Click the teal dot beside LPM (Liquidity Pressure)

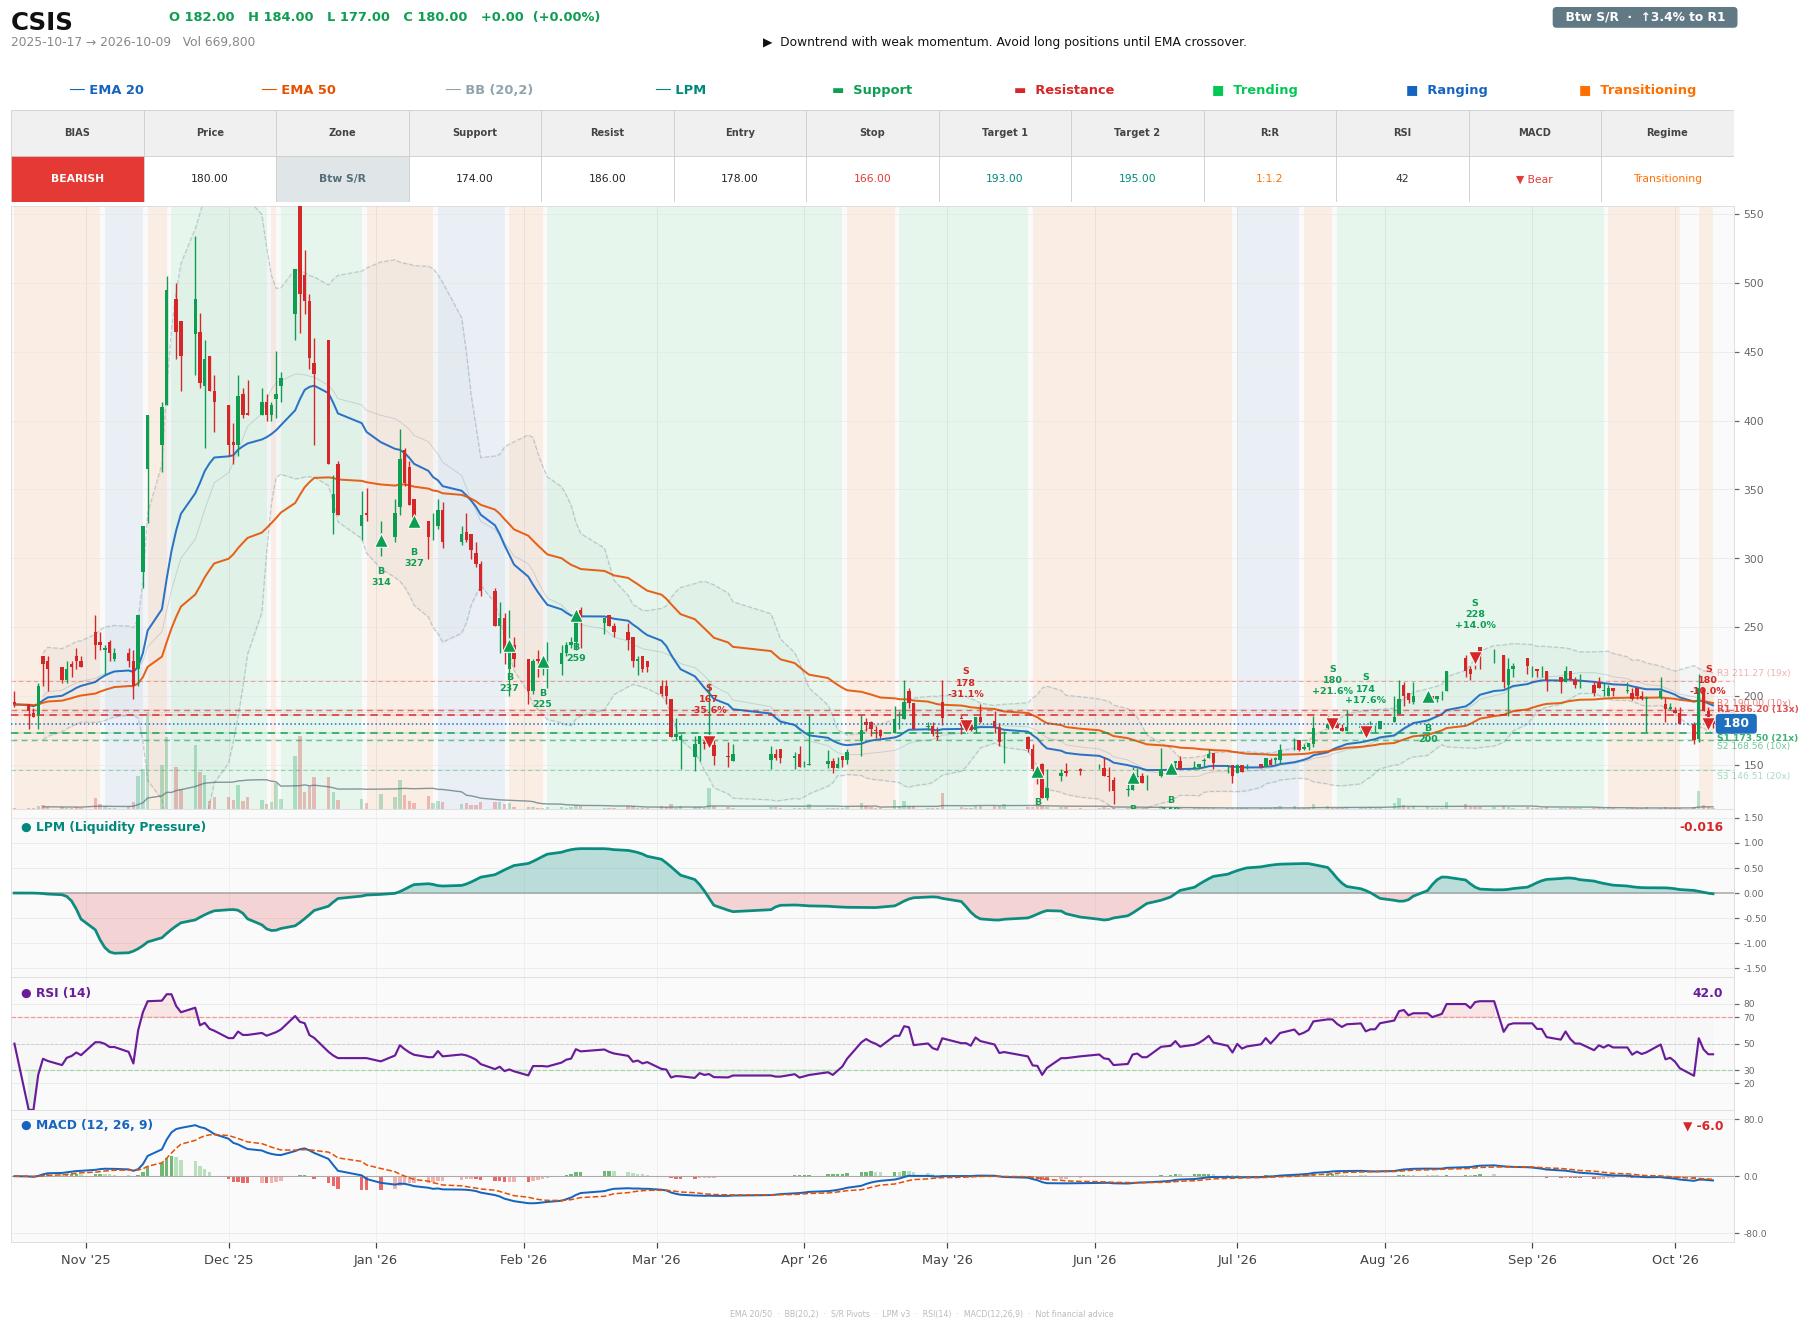[26, 827]
